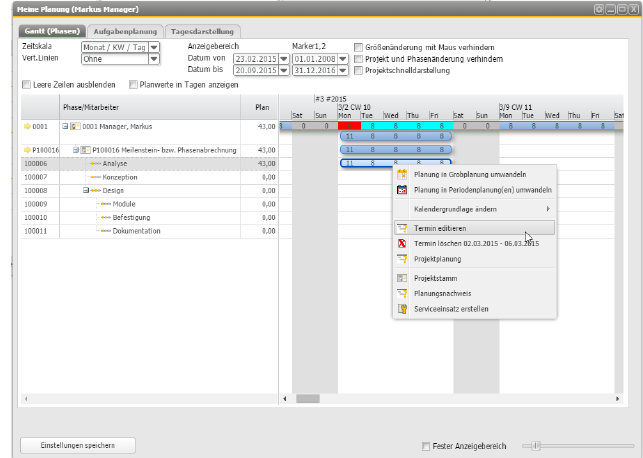Image resolution: width=643 pixels, height=458 pixels.
Task: Select the Konzeption phase row
Action: pyautogui.click(x=119, y=176)
